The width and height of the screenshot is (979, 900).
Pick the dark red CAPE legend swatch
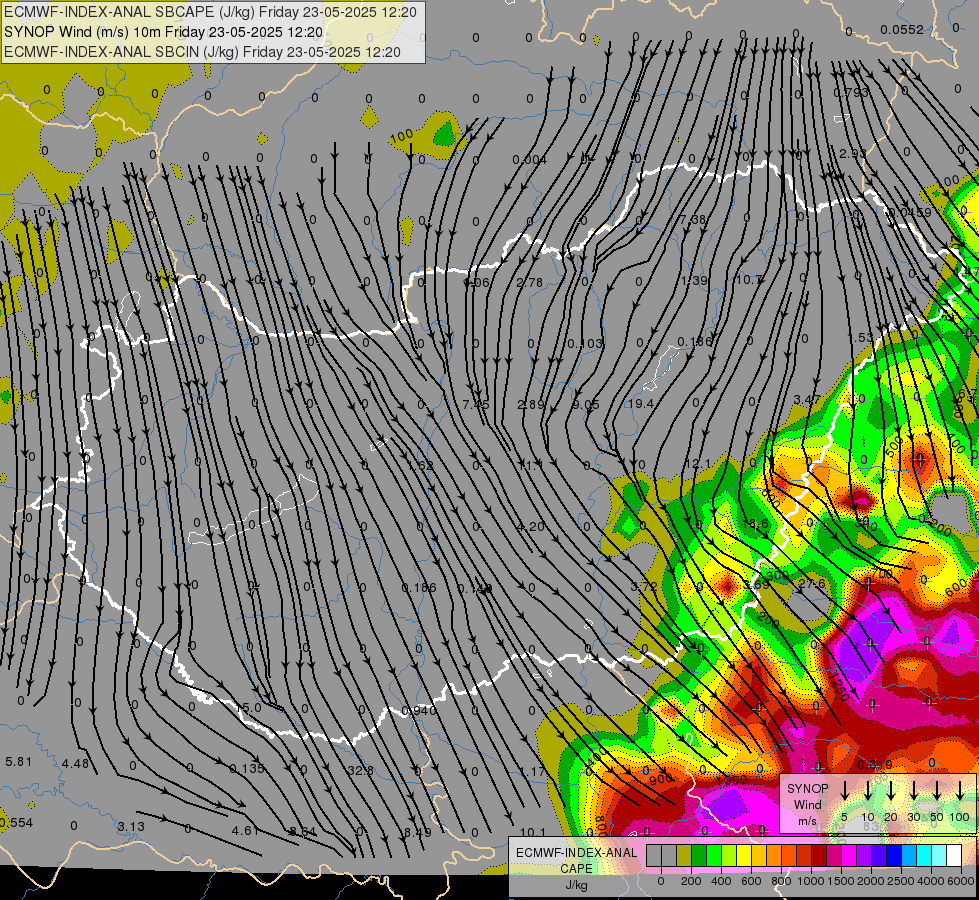819,855
